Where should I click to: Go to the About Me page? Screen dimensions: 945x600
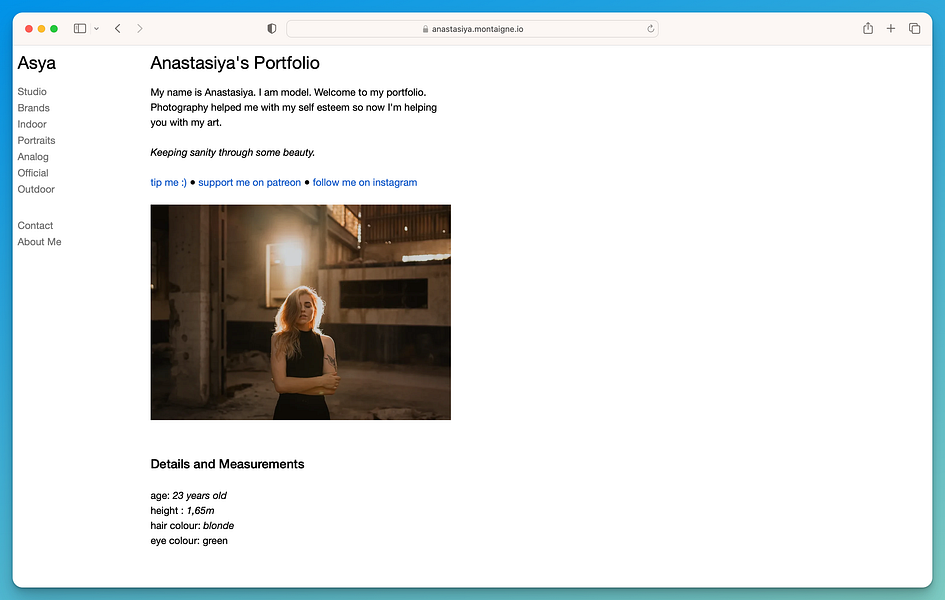[x=40, y=242]
